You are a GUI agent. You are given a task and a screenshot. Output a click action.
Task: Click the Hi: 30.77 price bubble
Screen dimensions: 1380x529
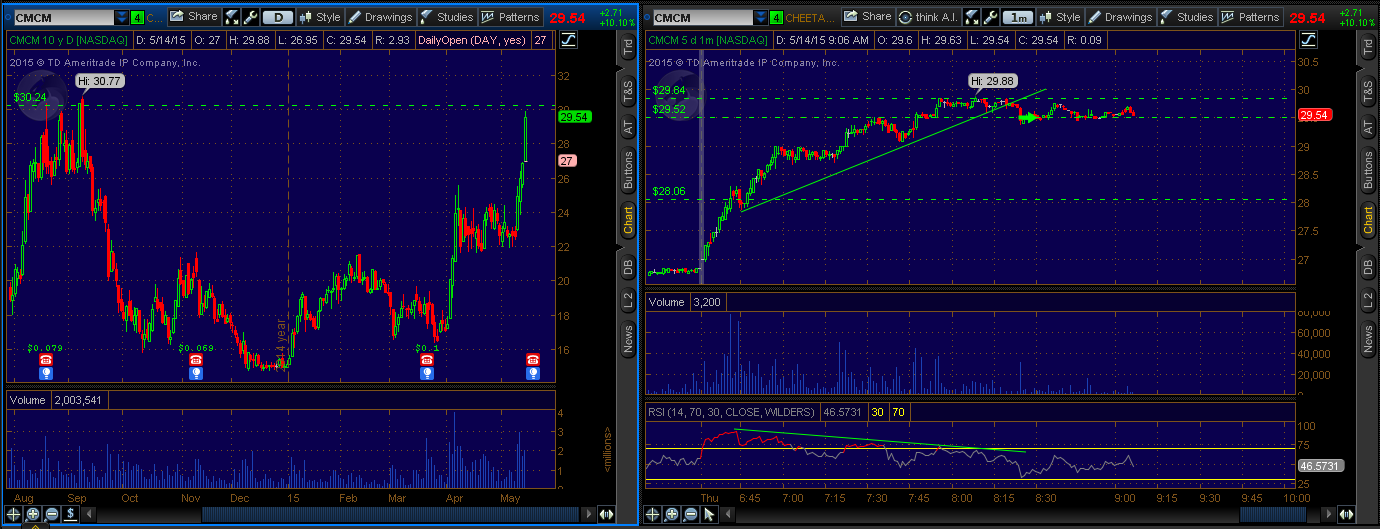pos(101,81)
